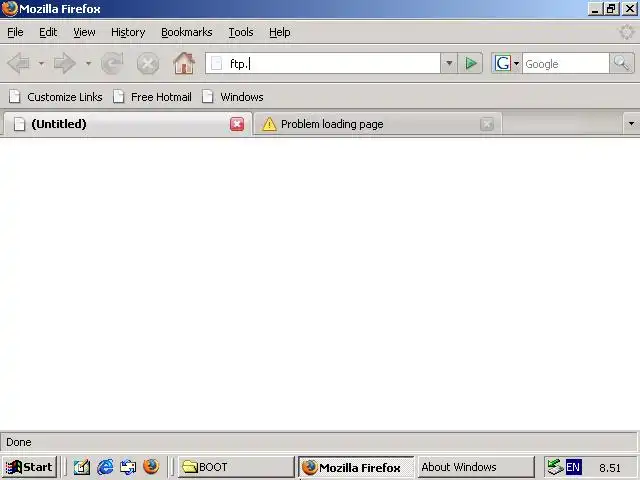Viewport: 640px width, 480px height.
Task: Click the EN language indicator
Action: coord(573,467)
